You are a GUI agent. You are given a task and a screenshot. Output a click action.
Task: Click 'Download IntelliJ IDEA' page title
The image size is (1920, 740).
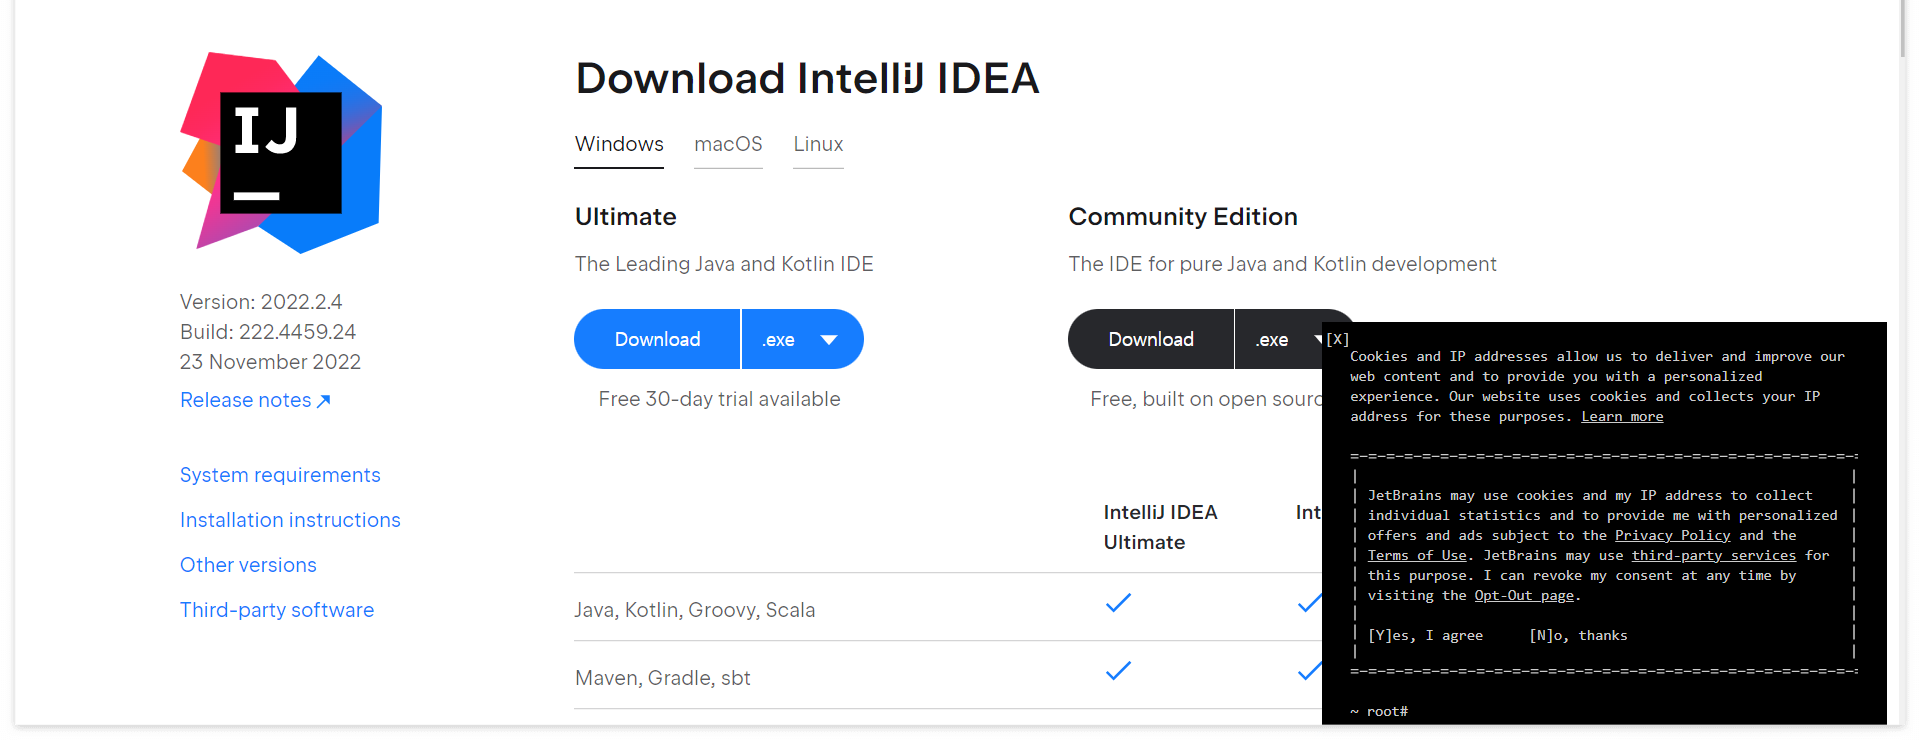(x=807, y=78)
